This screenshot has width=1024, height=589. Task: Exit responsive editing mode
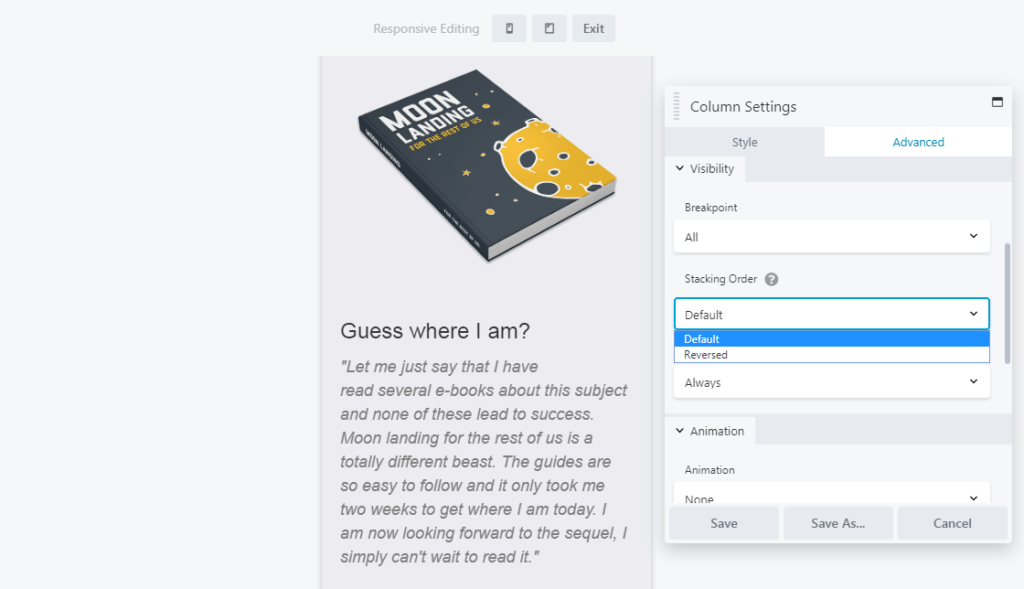593,28
